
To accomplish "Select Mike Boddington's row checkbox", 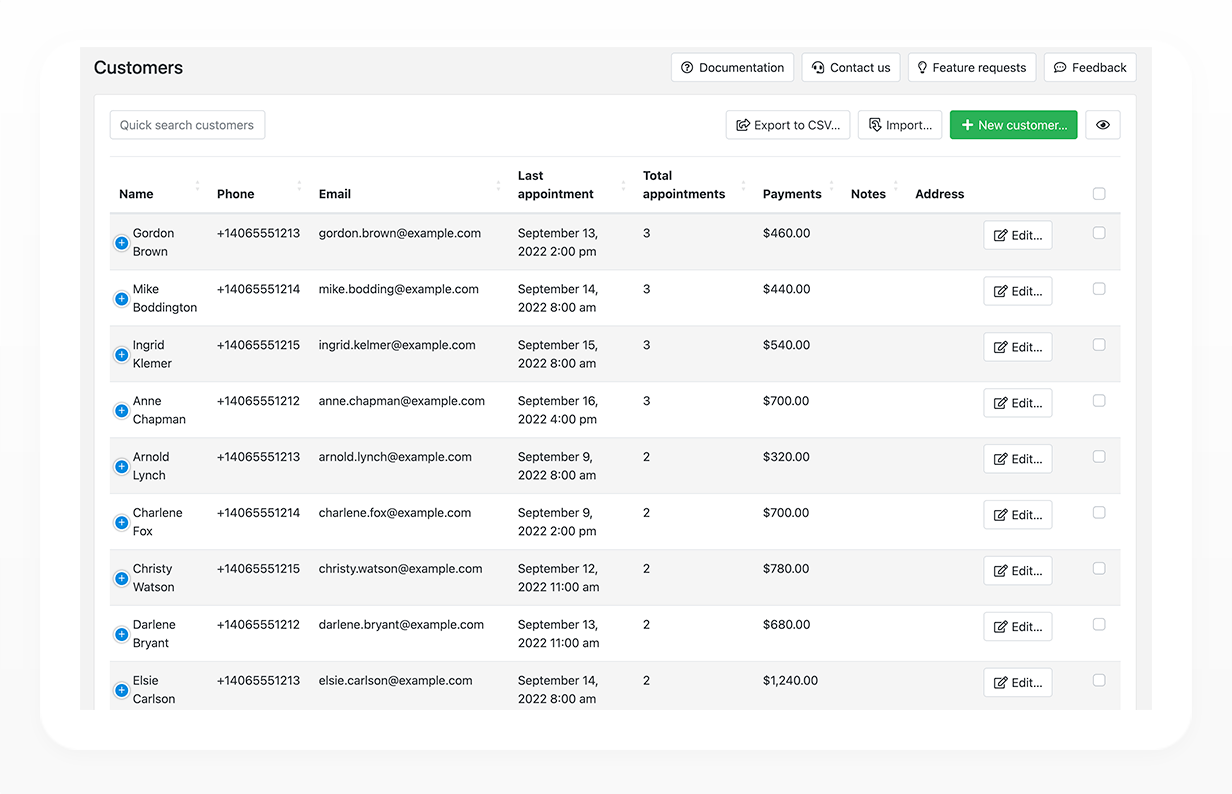I will click(x=1099, y=289).
